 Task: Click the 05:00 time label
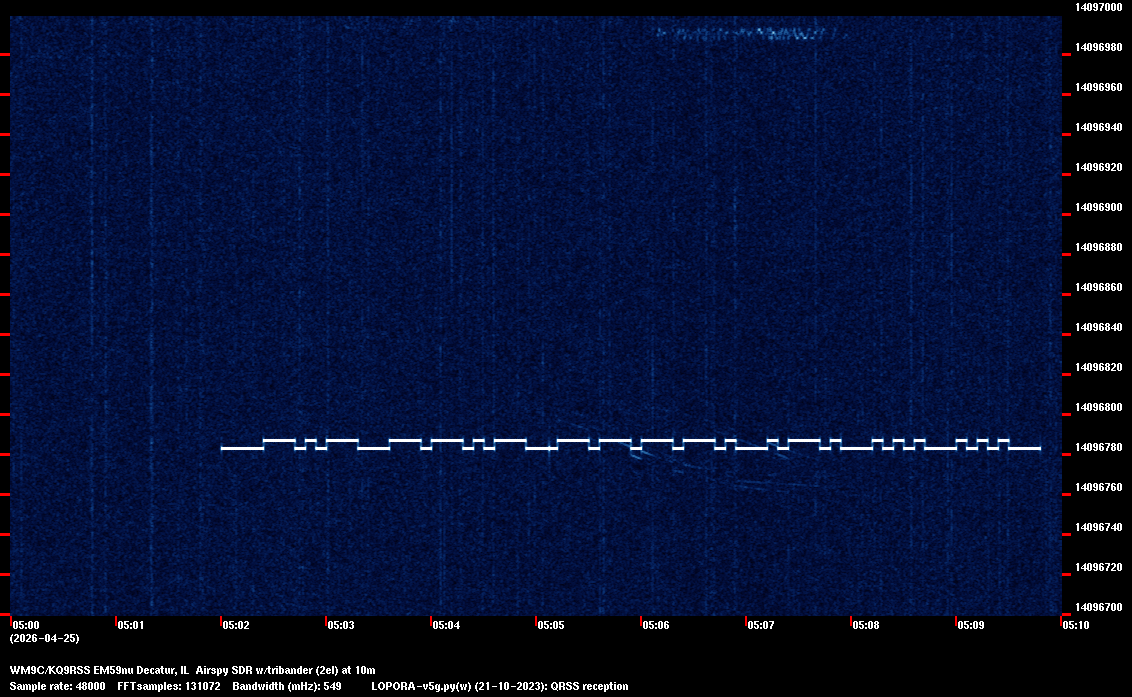tap(25, 625)
